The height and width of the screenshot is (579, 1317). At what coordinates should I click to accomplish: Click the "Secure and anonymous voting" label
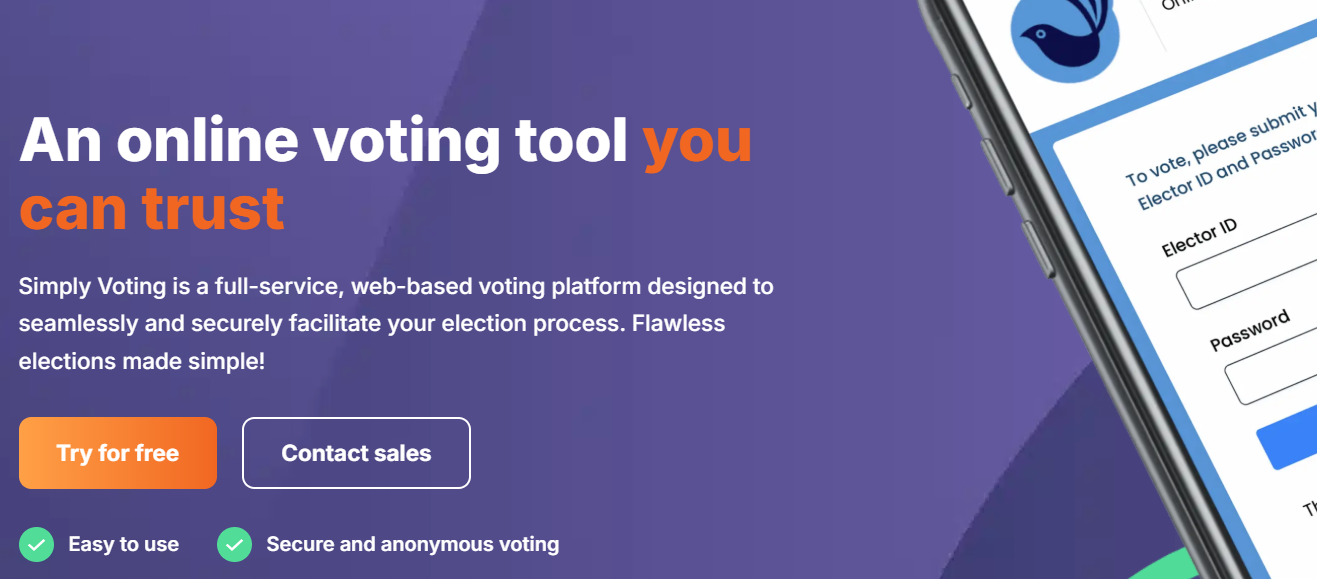pos(412,544)
